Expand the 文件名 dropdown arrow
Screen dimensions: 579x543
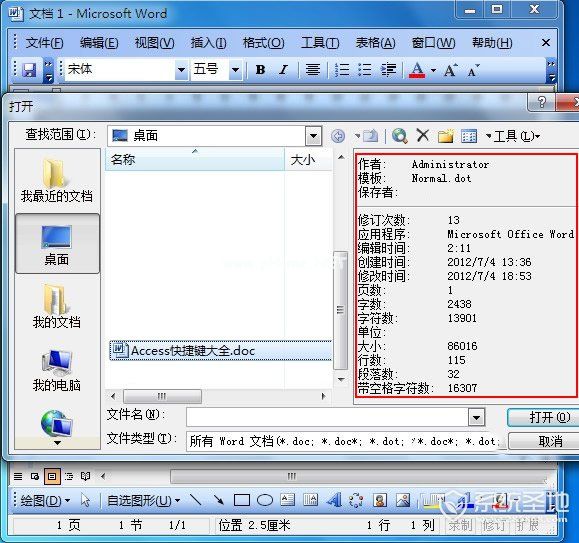[x=476, y=417]
